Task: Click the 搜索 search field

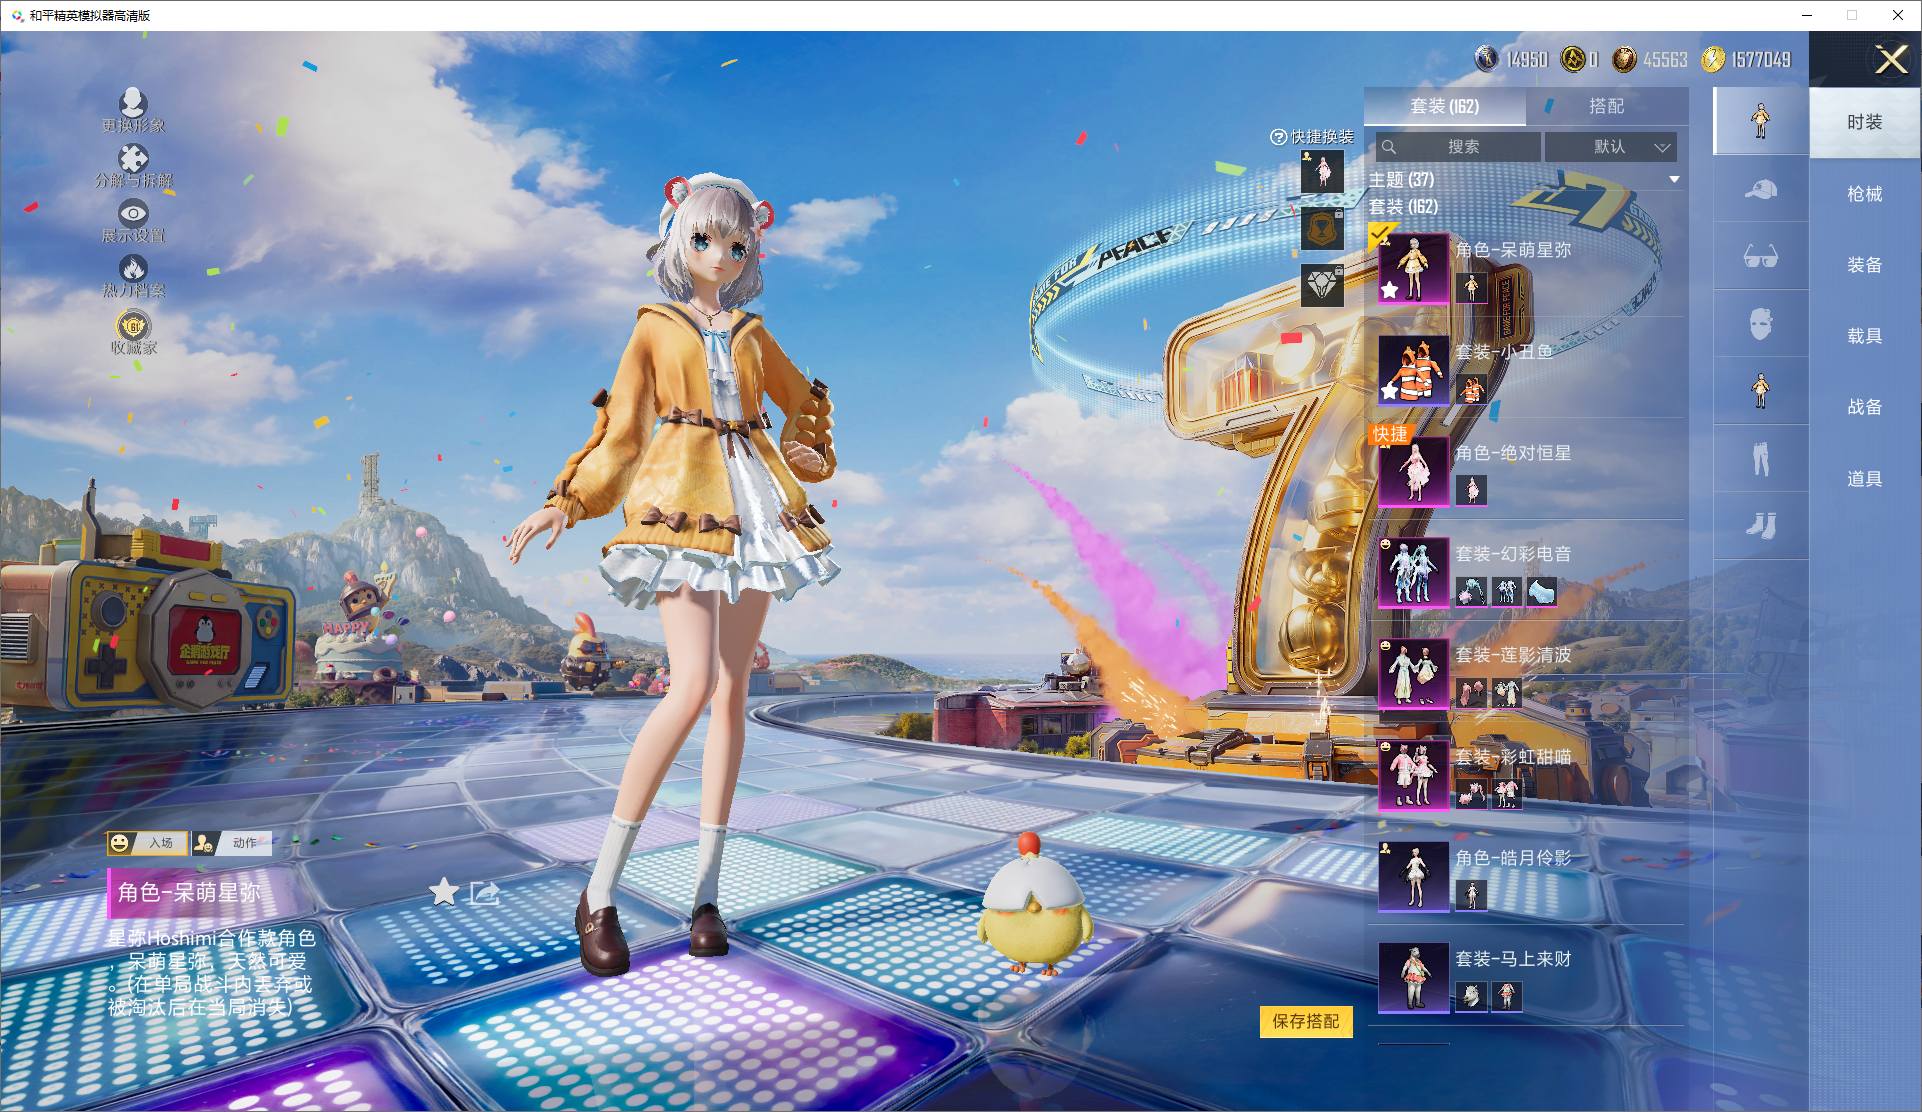Action: point(1462,147)
